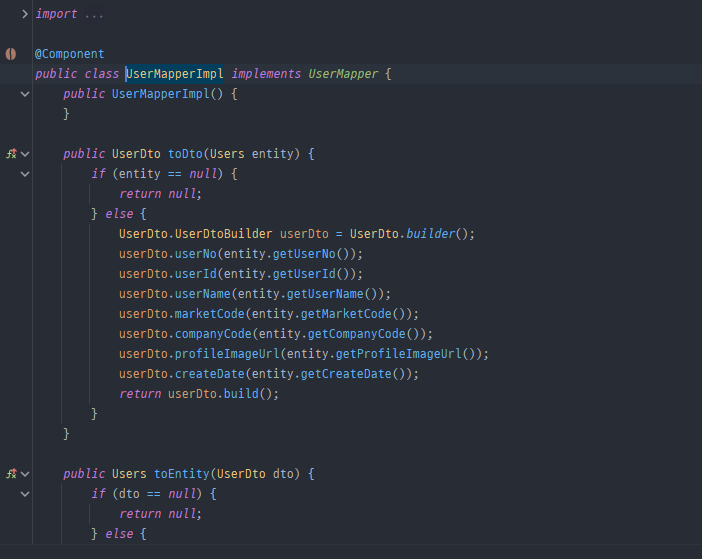The width and height of the screenshot is (702, 559).
Task: Click UserDtoBuilder type name
Action: (x=223, y=234)
